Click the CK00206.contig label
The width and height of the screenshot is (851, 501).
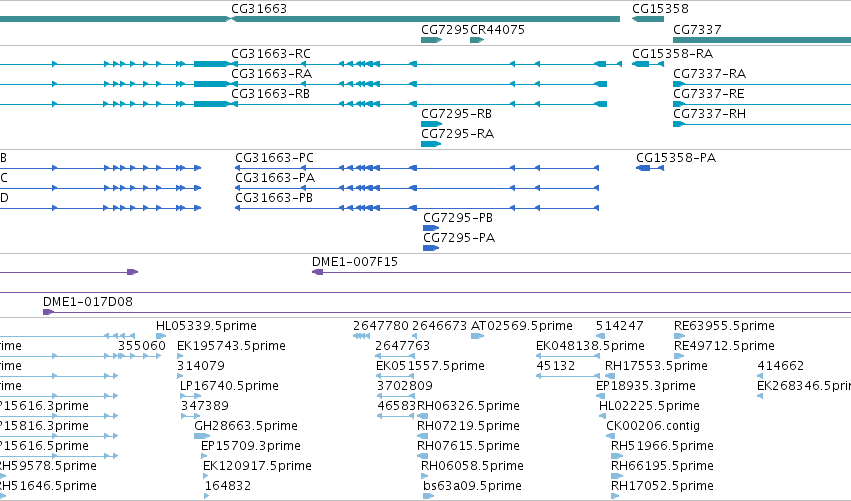pyautogui.click(x=653, y=426)
